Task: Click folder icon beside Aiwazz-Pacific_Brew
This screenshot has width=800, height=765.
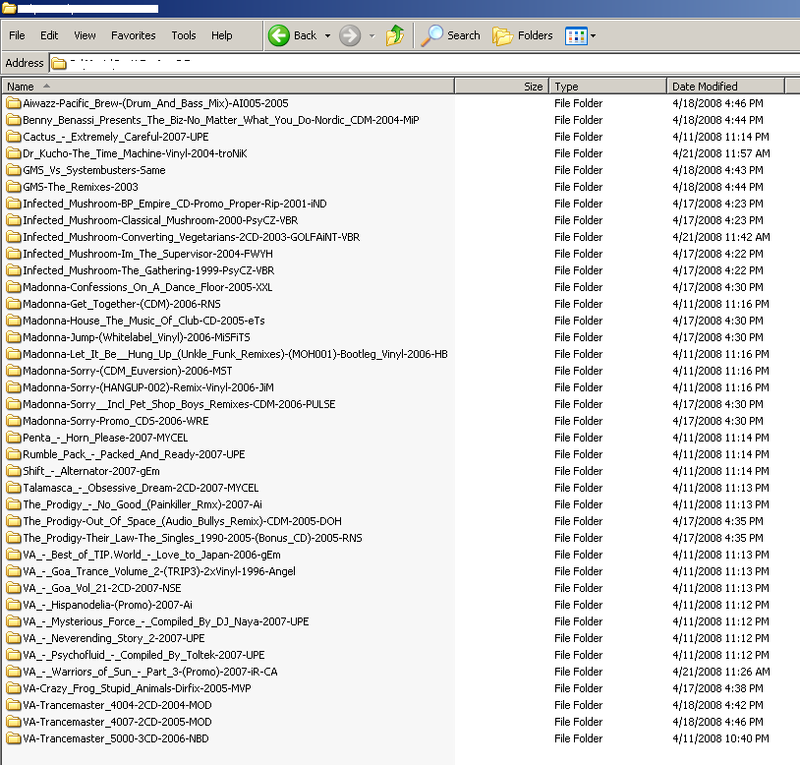Action: (x=13, y=103)
